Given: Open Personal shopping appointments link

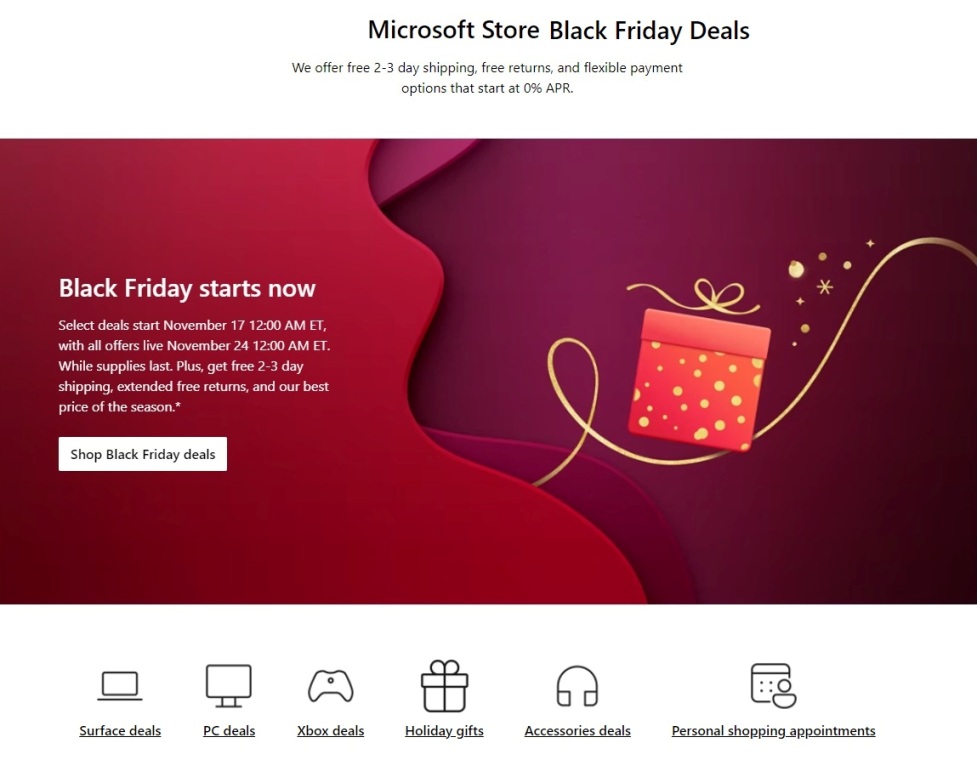Looking at the screenshot, I should 773,731.
